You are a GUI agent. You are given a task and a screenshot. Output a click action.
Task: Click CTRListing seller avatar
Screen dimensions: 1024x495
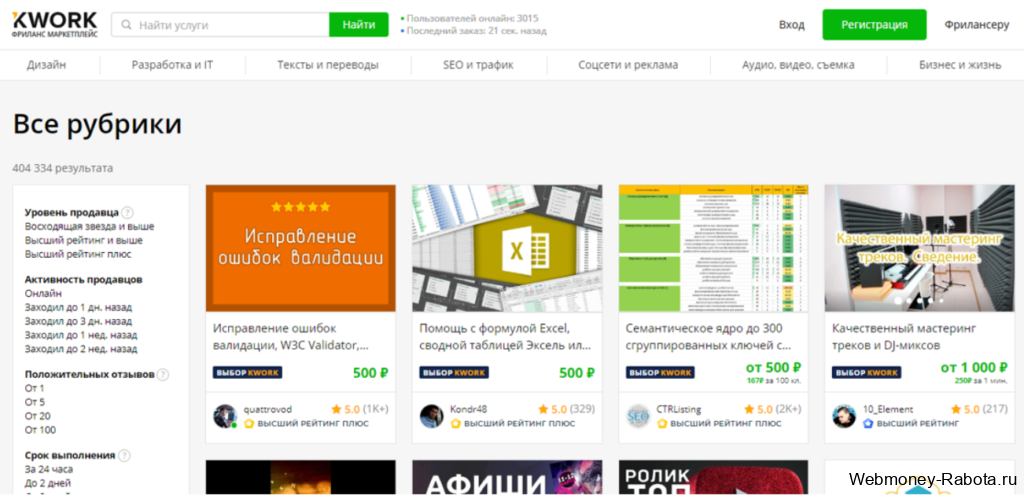point(638,416)
